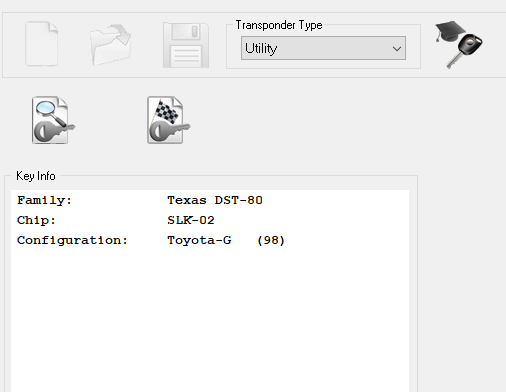Open the Transponder Type dropdown

pyautogui.click(x=323, y=48)
